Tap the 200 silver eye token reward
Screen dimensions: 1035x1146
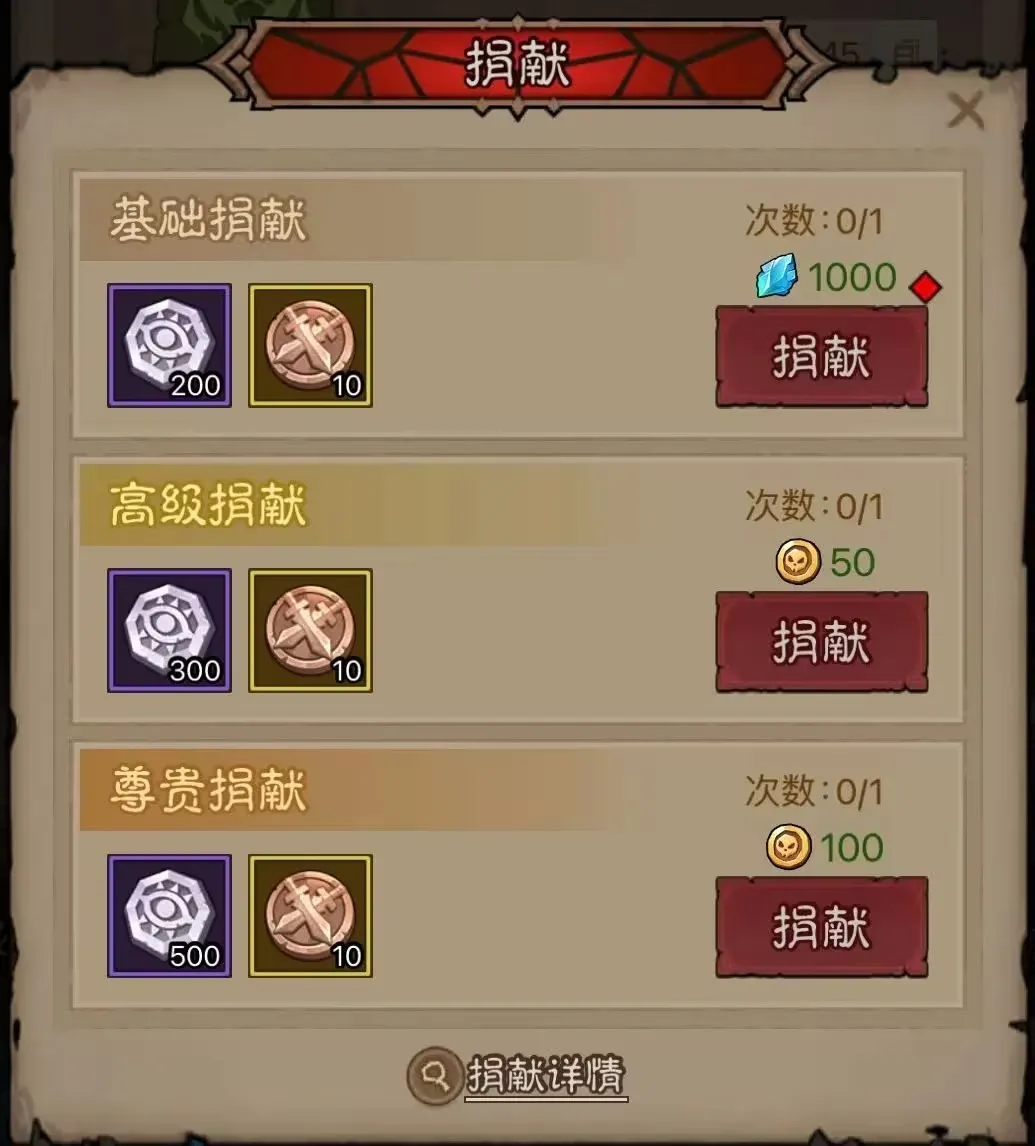click(x=170, y=345)
